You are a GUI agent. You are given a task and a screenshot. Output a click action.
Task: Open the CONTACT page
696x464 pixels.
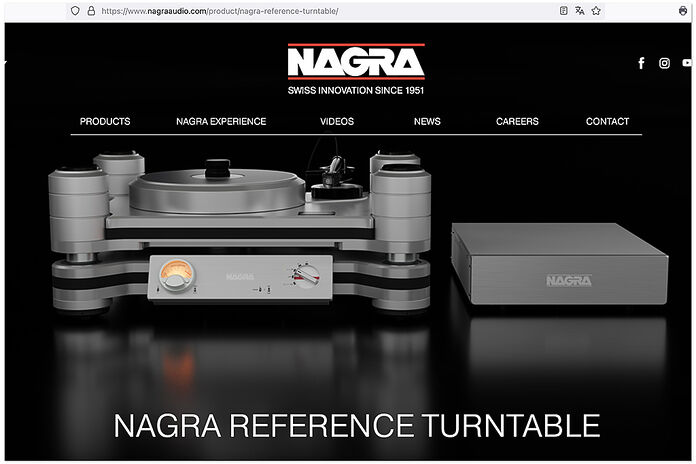[x=607, y=121]
